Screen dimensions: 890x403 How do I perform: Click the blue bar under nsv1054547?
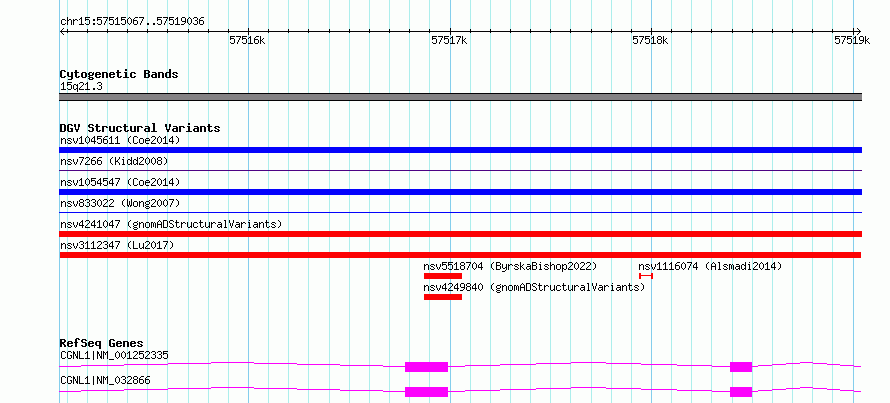pyautogui.click(x=460, y=192)
